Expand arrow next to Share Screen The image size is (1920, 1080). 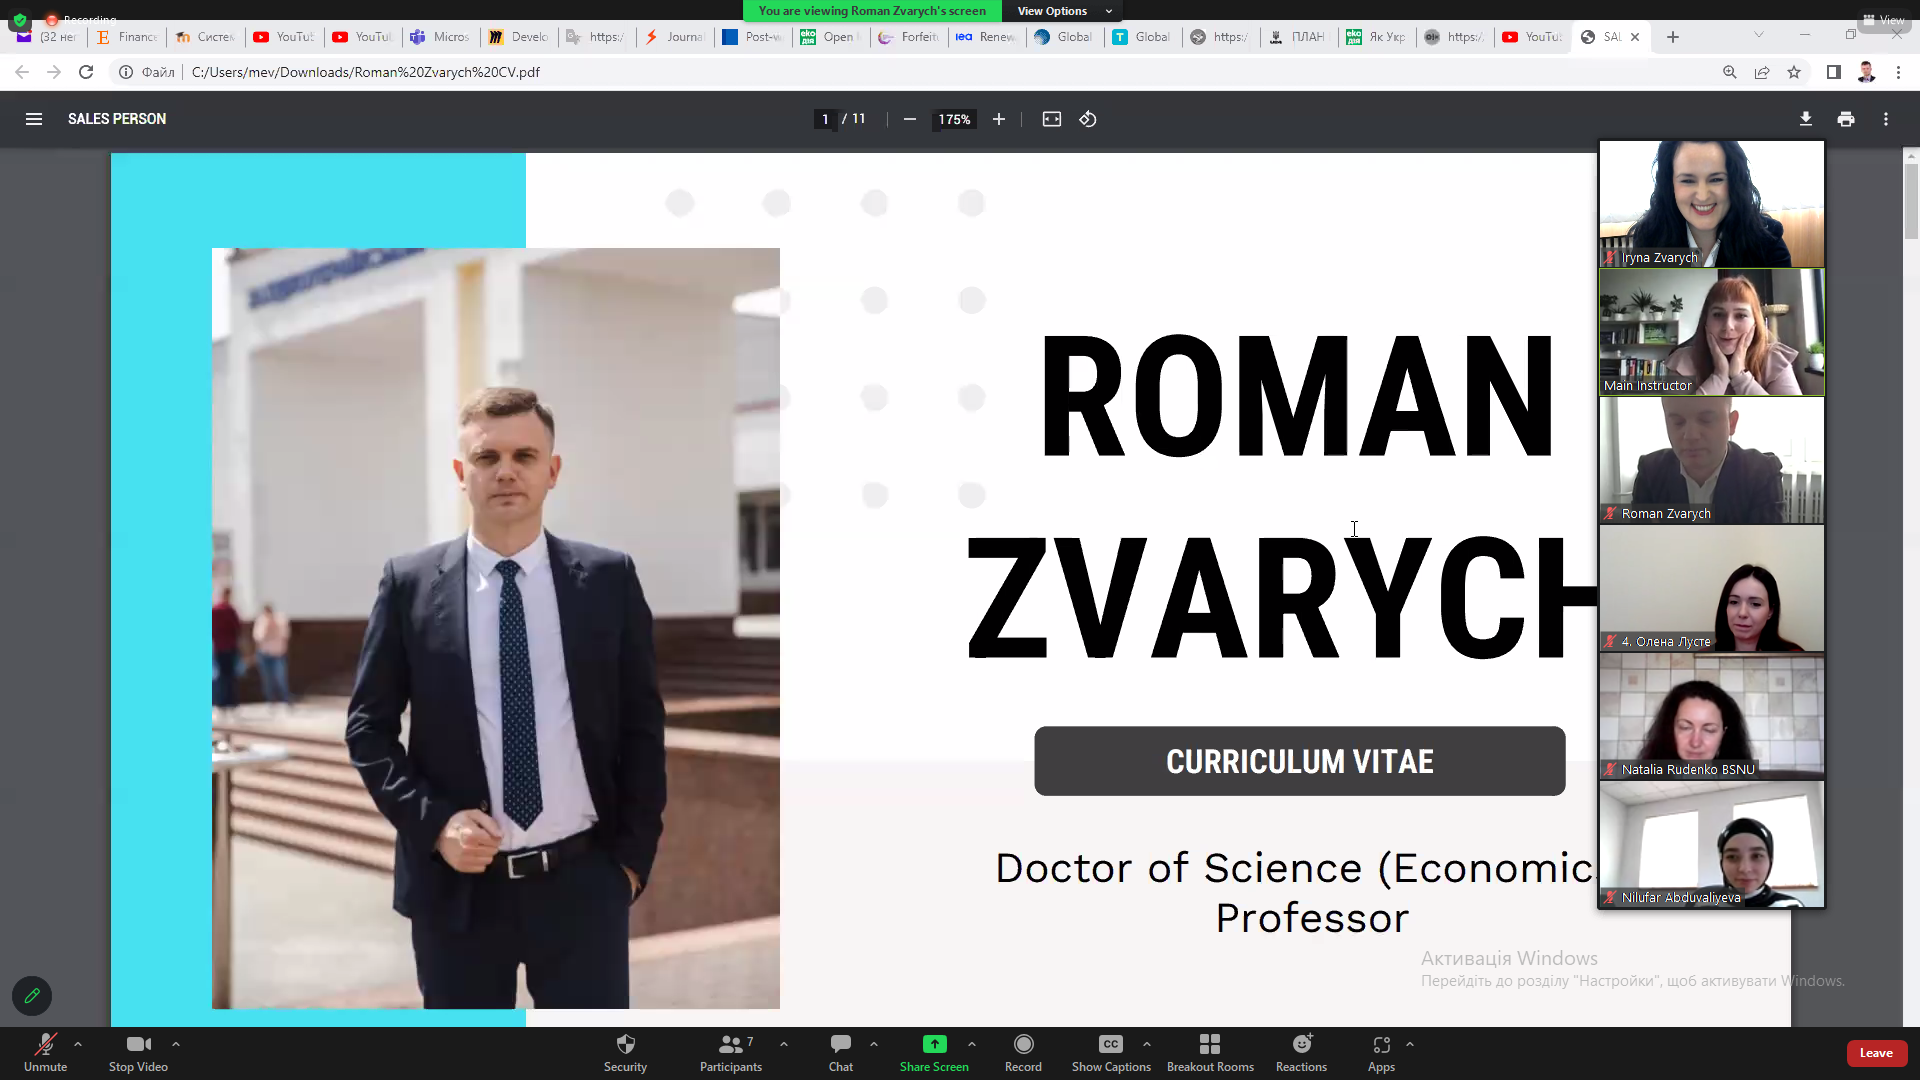[972, 1044]
